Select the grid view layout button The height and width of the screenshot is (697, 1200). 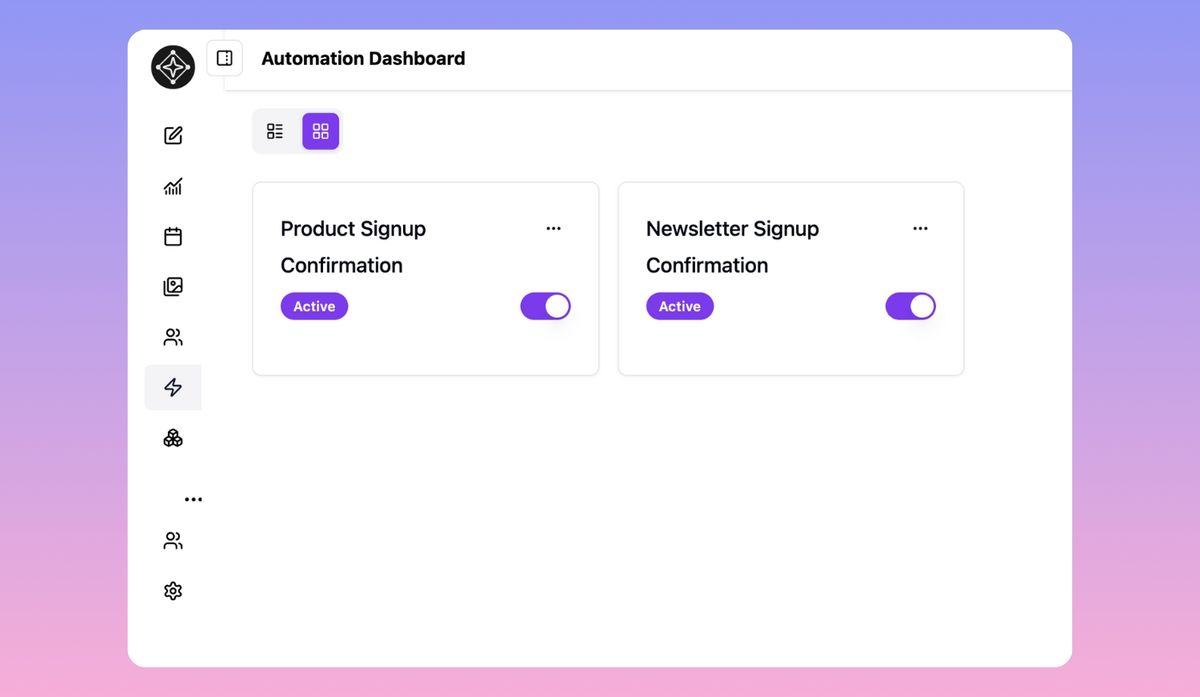click(x=321, y=131)
